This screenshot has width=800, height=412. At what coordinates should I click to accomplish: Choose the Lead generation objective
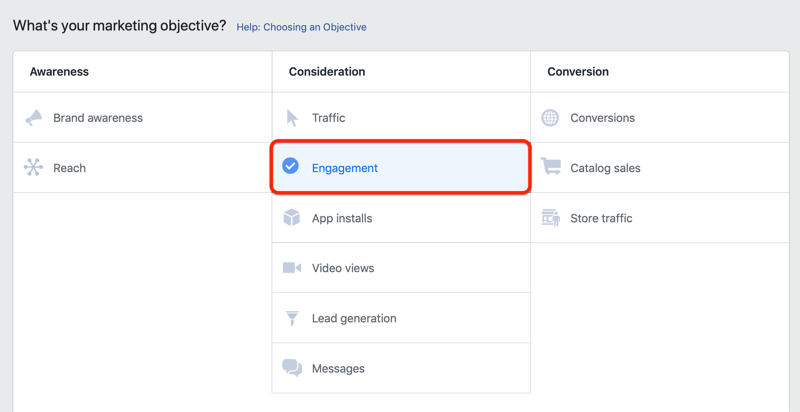tap(354, 318)
